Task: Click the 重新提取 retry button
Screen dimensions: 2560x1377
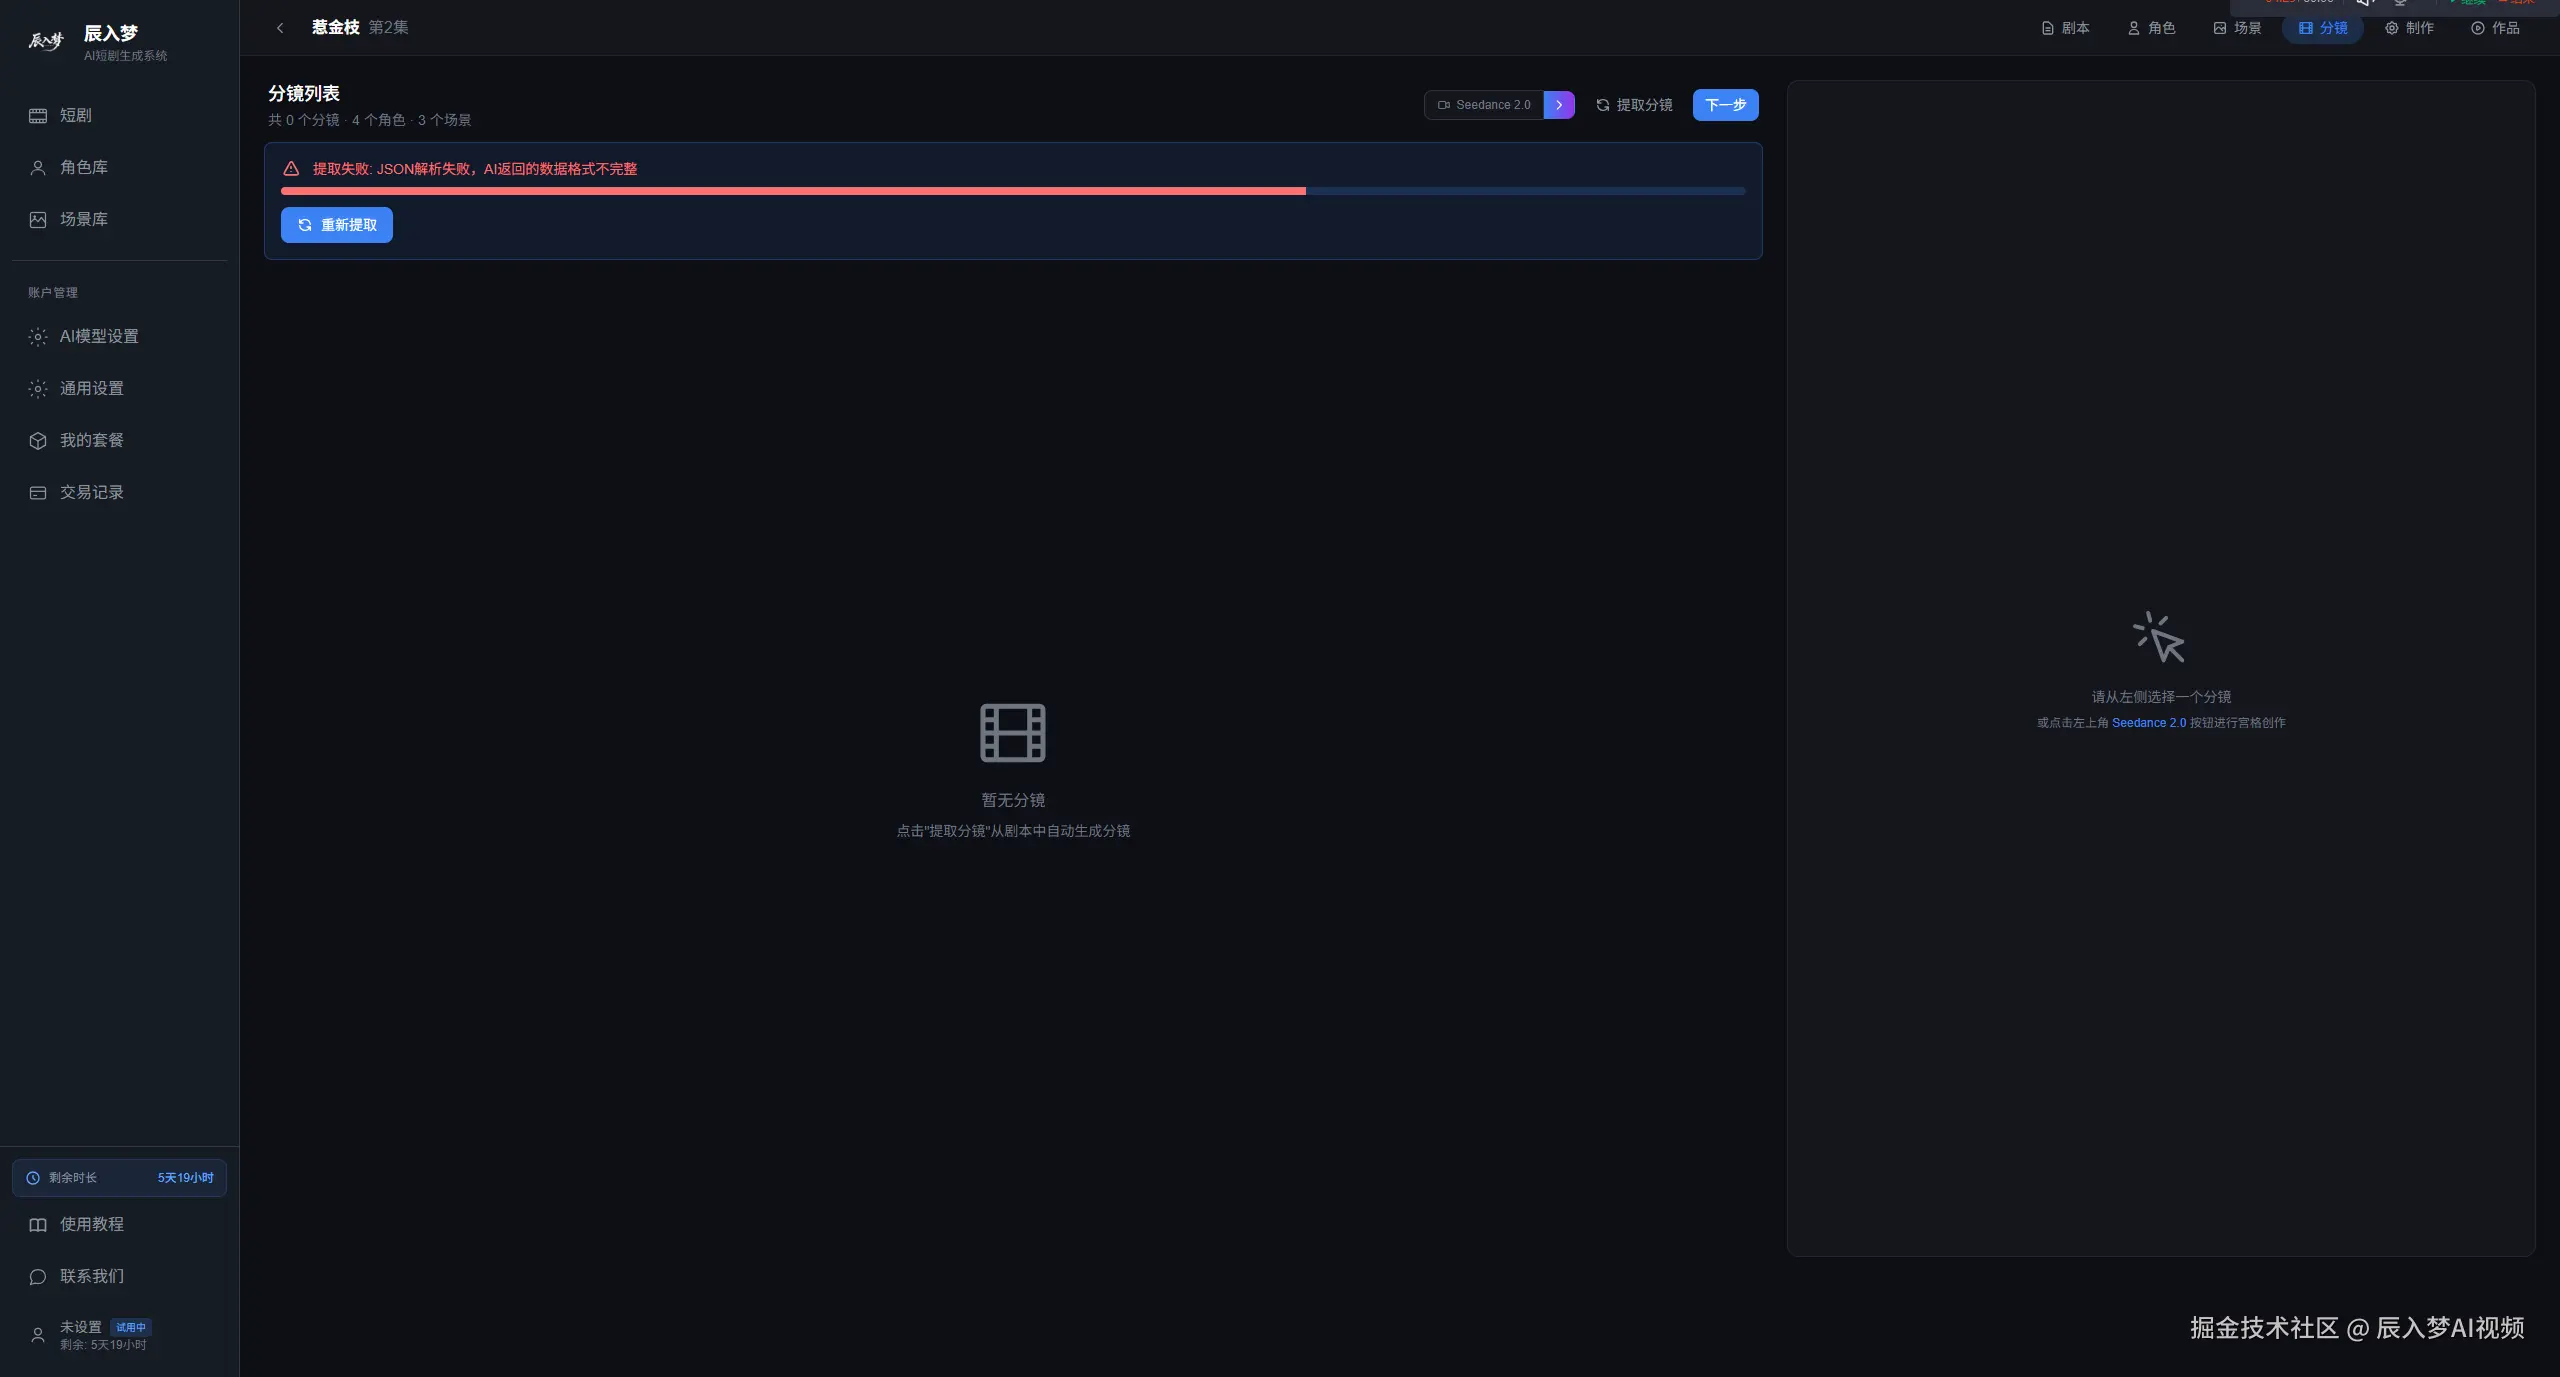Action: pyautogui.click(x=337, y=225)
